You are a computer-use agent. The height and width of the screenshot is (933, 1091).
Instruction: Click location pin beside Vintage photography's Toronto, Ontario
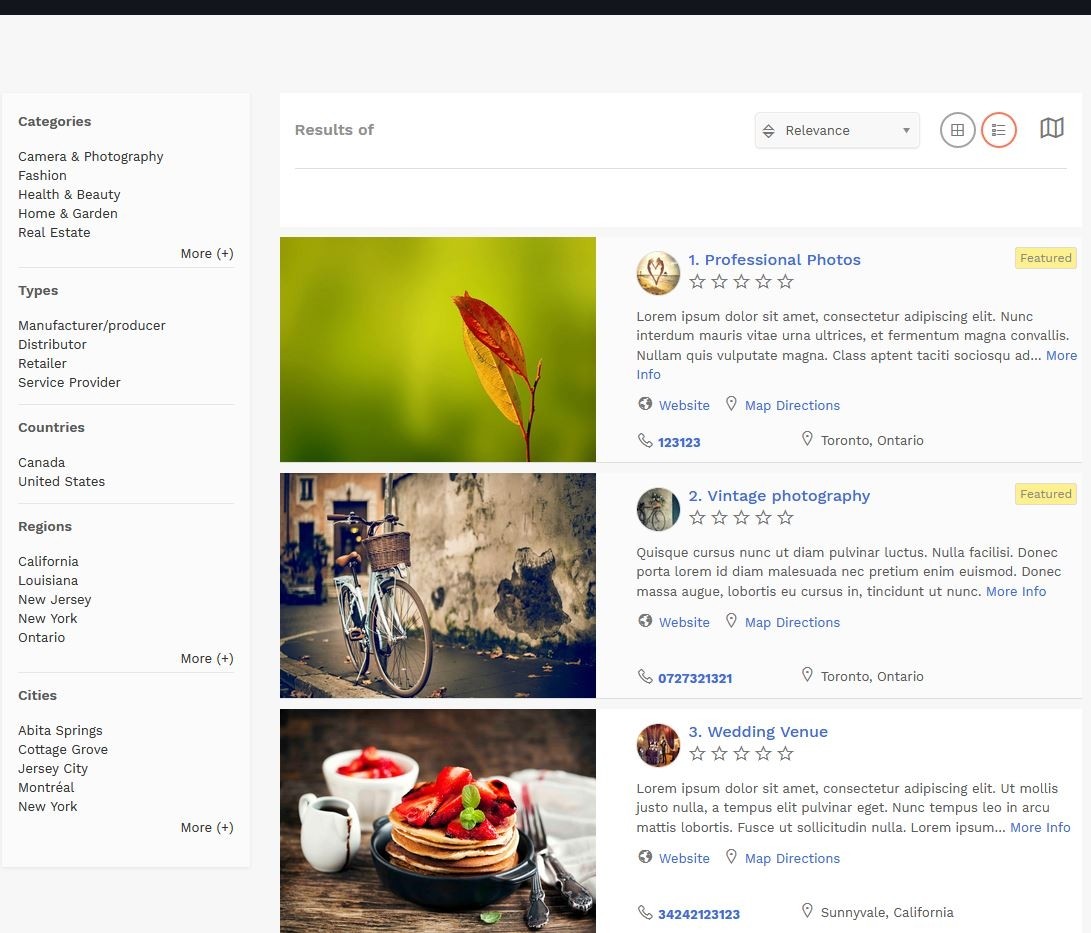point(807,674)
